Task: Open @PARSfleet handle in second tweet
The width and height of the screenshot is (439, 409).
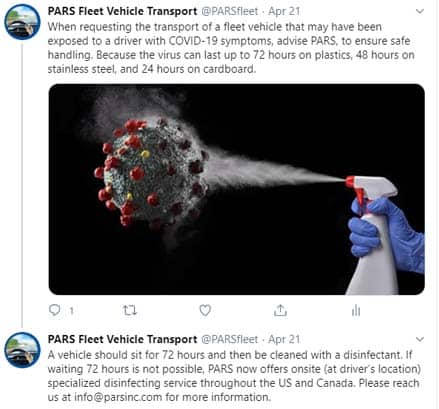Action: click(x=230, y=339)
